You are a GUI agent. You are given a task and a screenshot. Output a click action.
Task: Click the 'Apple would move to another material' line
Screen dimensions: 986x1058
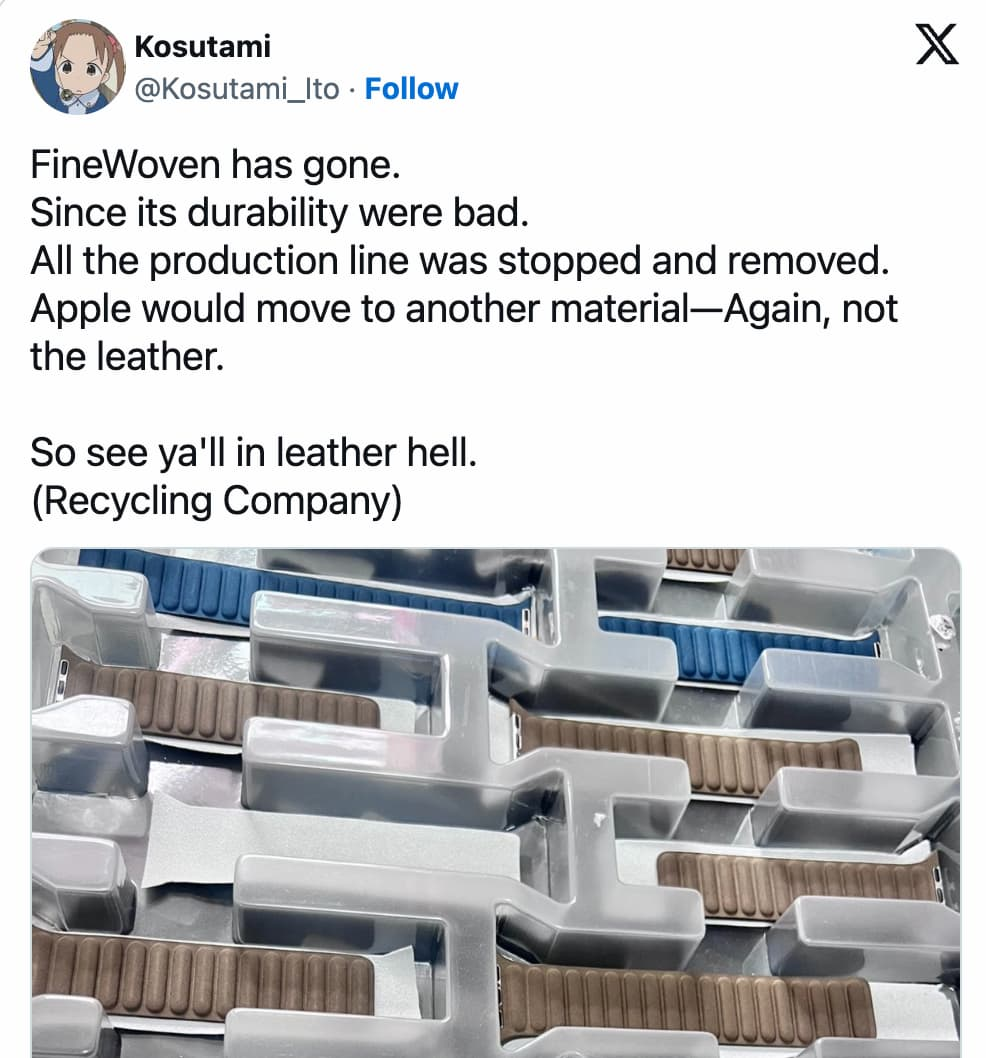pos(464,309)
